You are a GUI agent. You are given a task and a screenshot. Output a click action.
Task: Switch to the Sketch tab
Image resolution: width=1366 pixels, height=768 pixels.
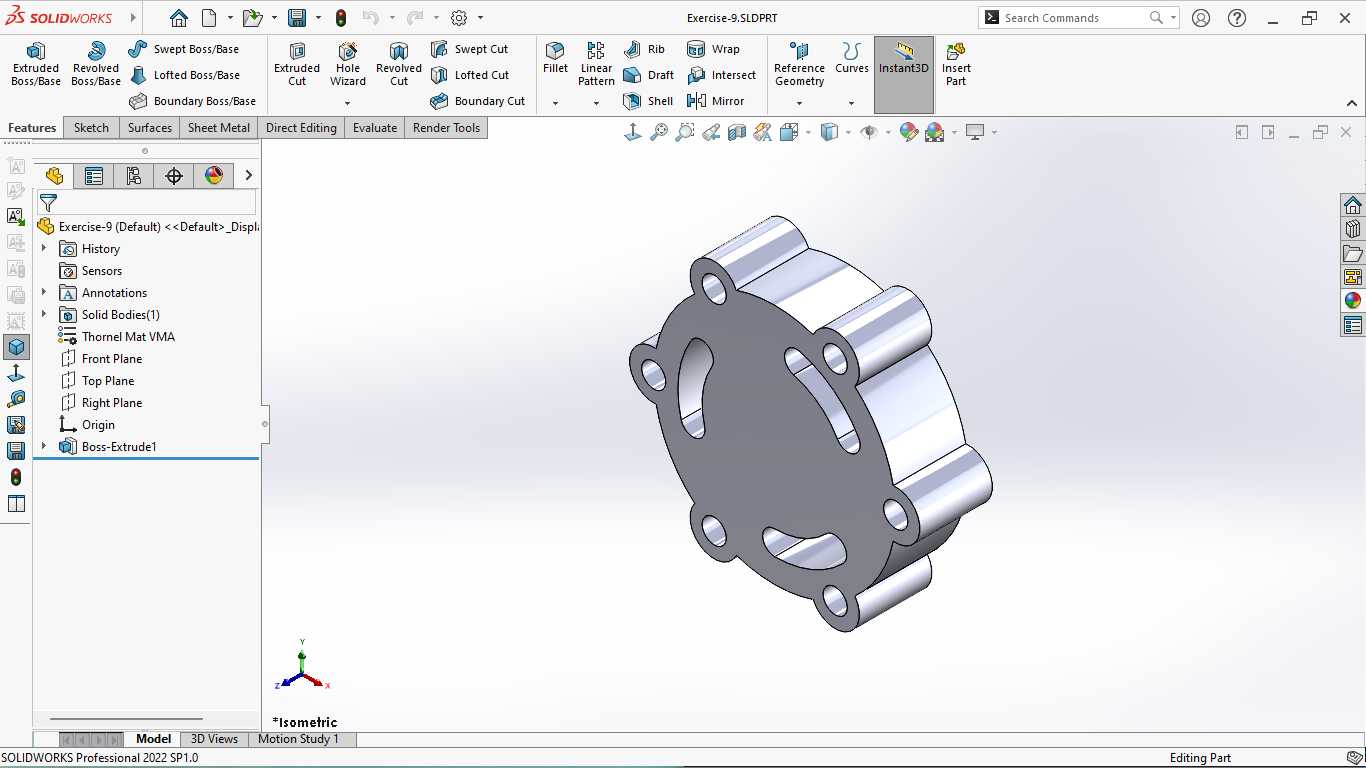[91, 128]
